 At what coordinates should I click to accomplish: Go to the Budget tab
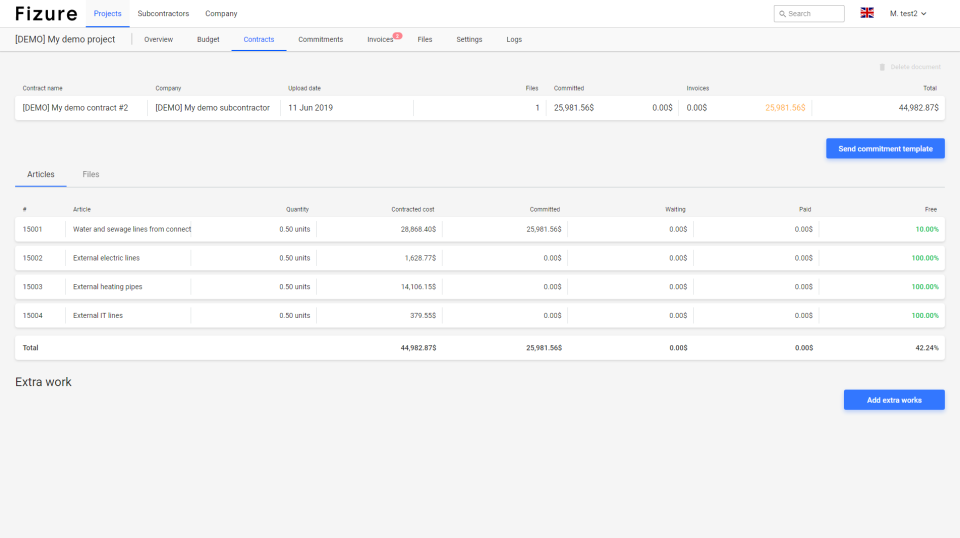tap(208, 39)
